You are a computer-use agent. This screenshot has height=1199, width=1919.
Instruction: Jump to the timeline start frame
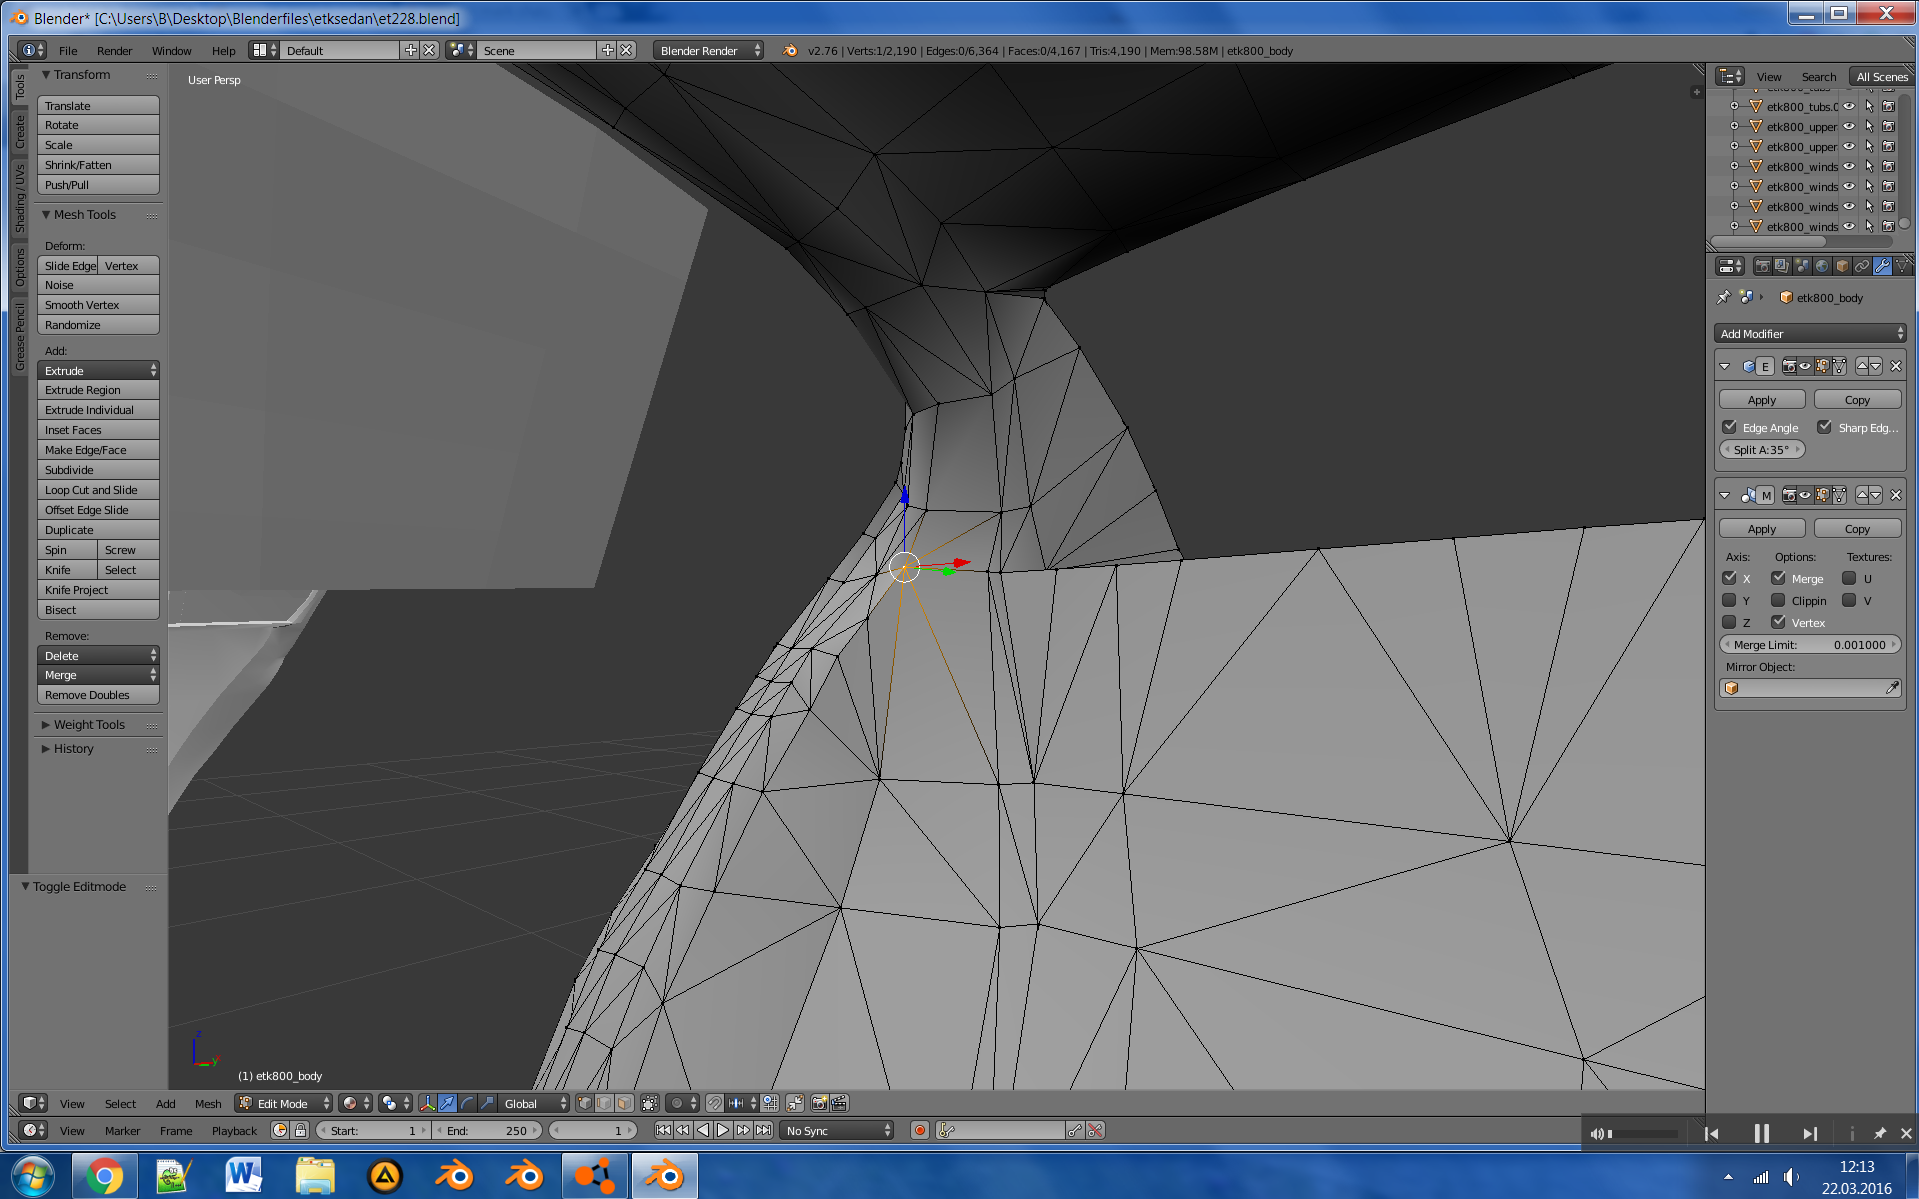tap(663, 1130)
